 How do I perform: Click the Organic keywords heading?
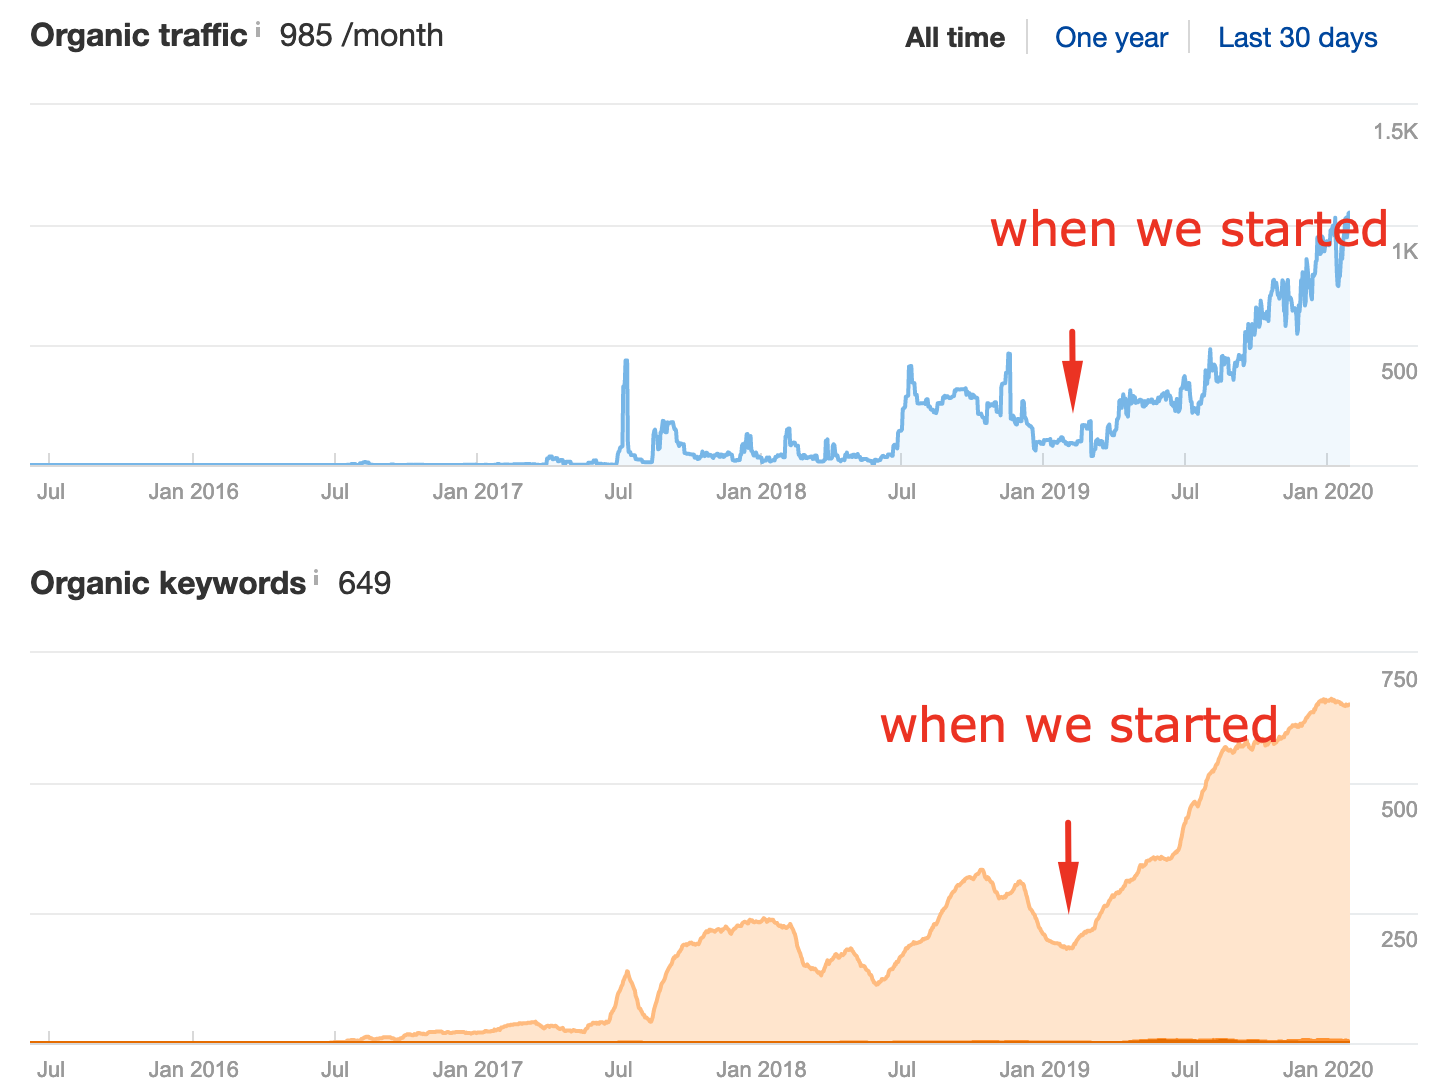coord(168,583)
